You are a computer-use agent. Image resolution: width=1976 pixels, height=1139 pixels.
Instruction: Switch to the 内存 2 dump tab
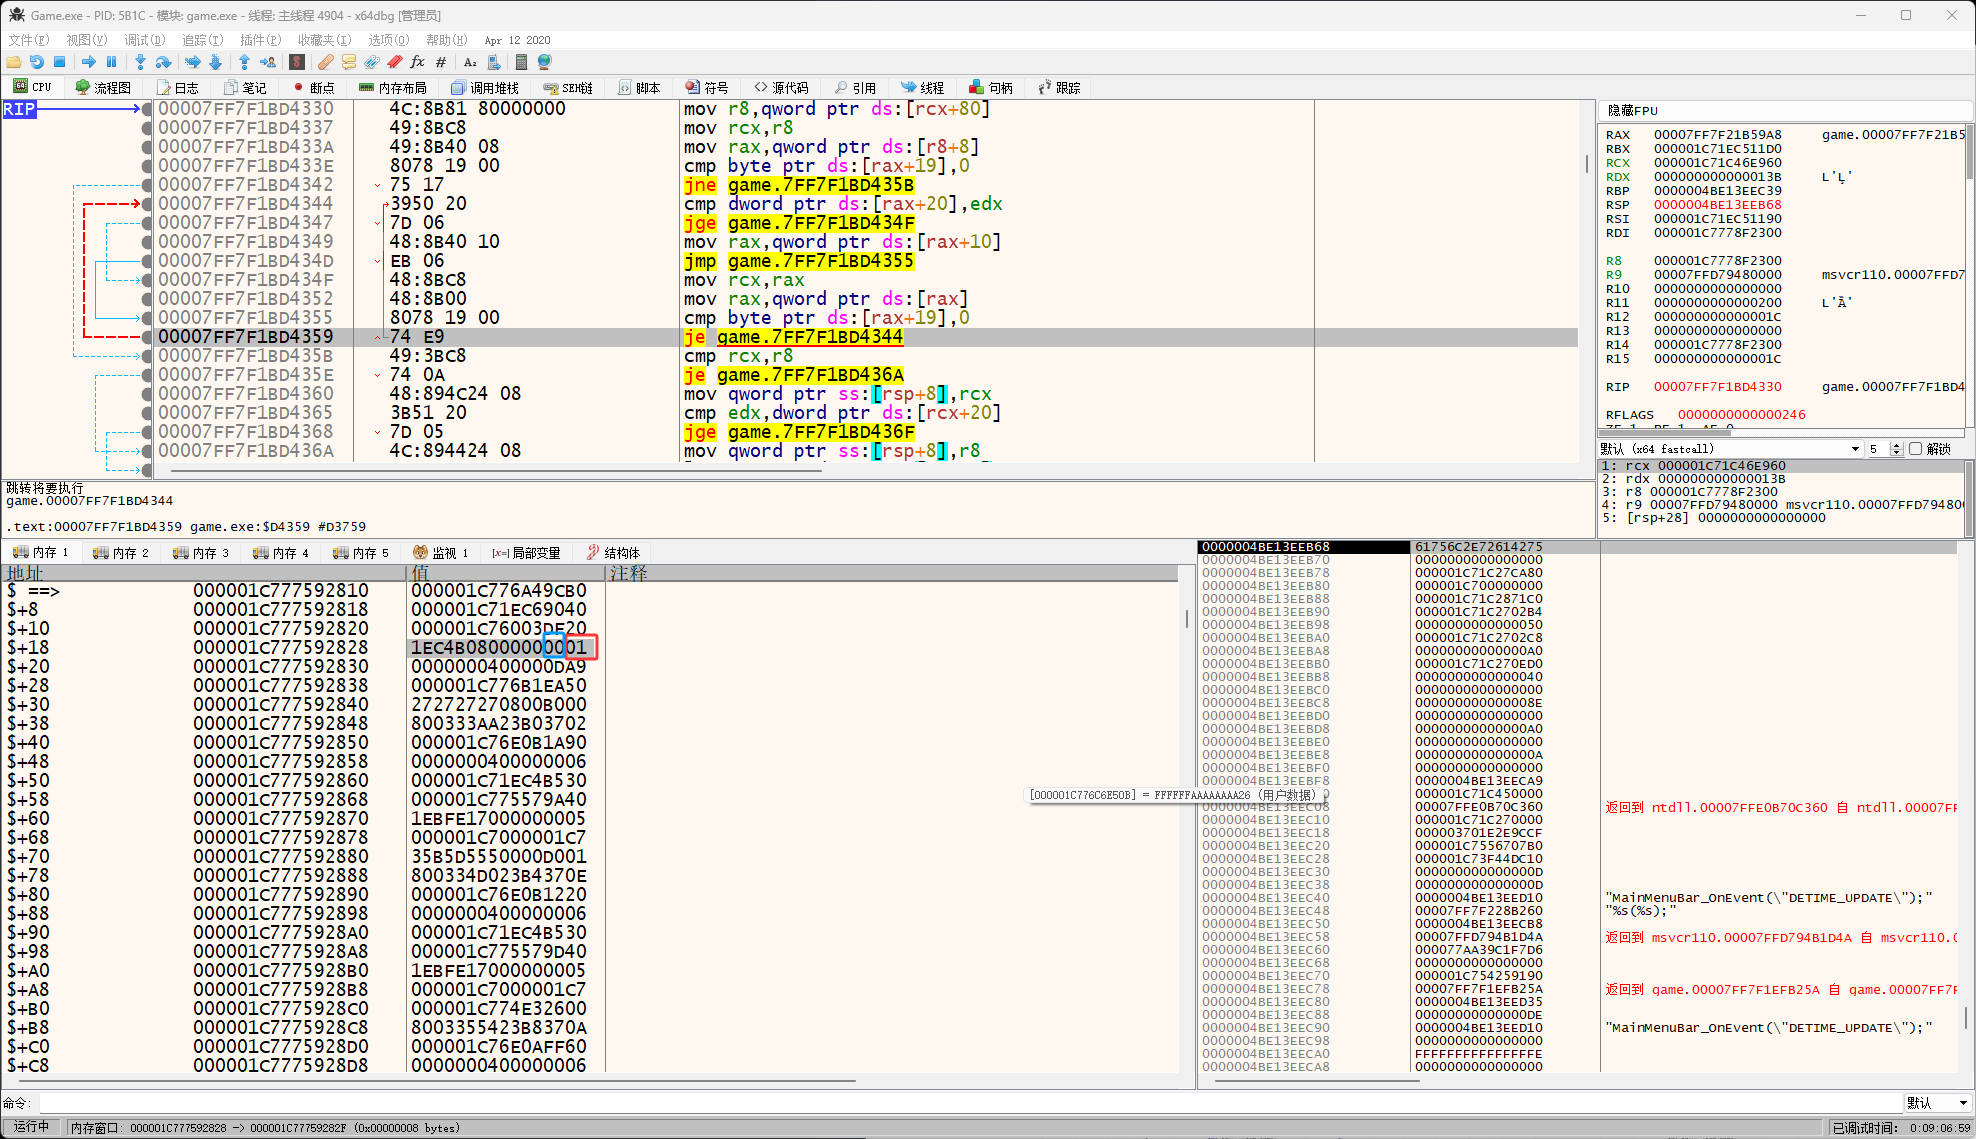[120, 553]
